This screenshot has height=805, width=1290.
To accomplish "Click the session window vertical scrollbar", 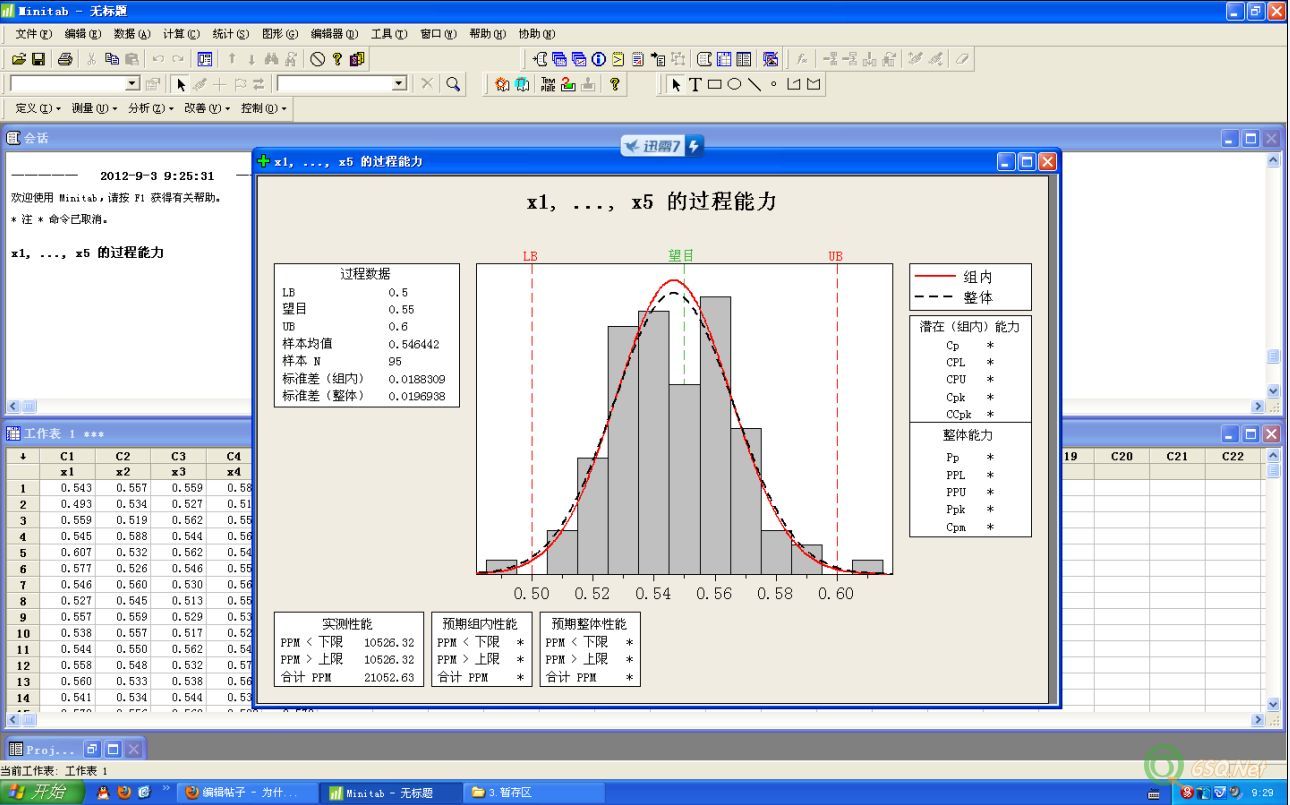I will pyautogui.click(x=1273, y=275).
